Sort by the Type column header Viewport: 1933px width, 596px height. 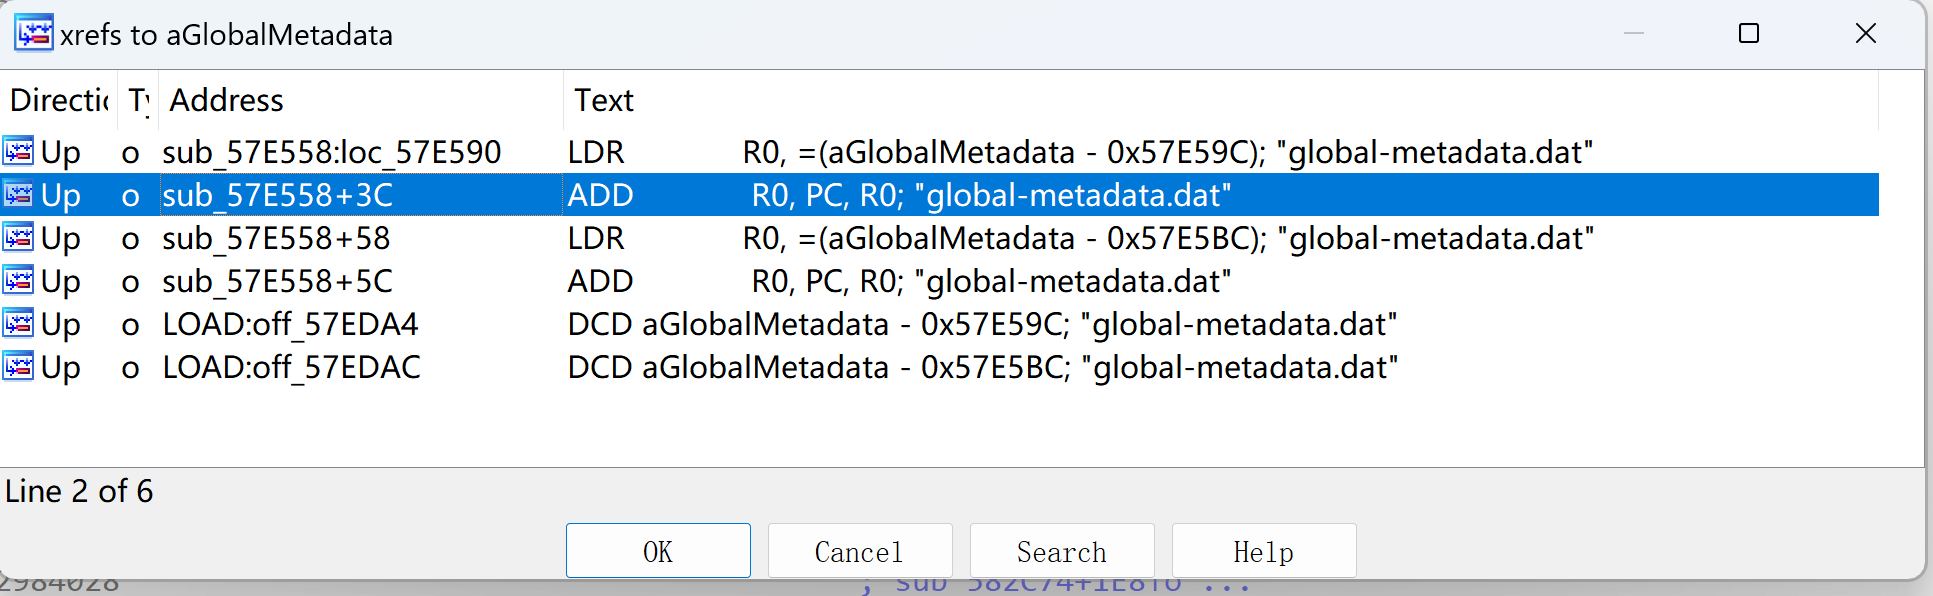click(138, 100)
